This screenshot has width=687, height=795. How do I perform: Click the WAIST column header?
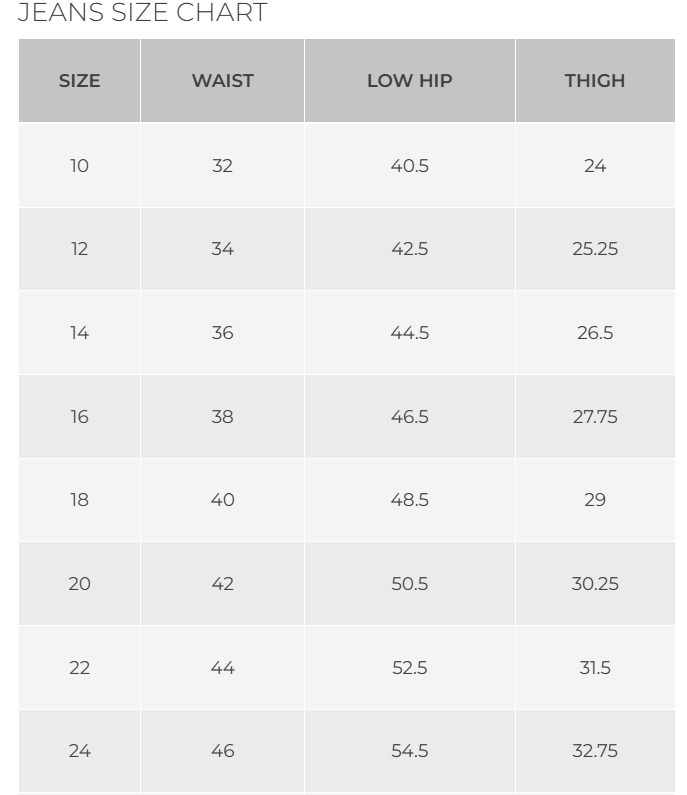[x=222, y=81]
